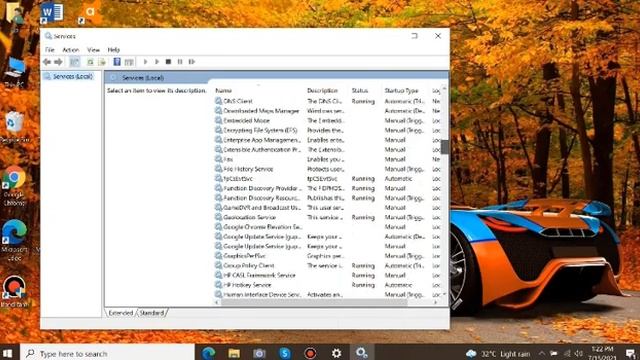
Task: Open the Windows Start menu
Action: tap(7, 353)
